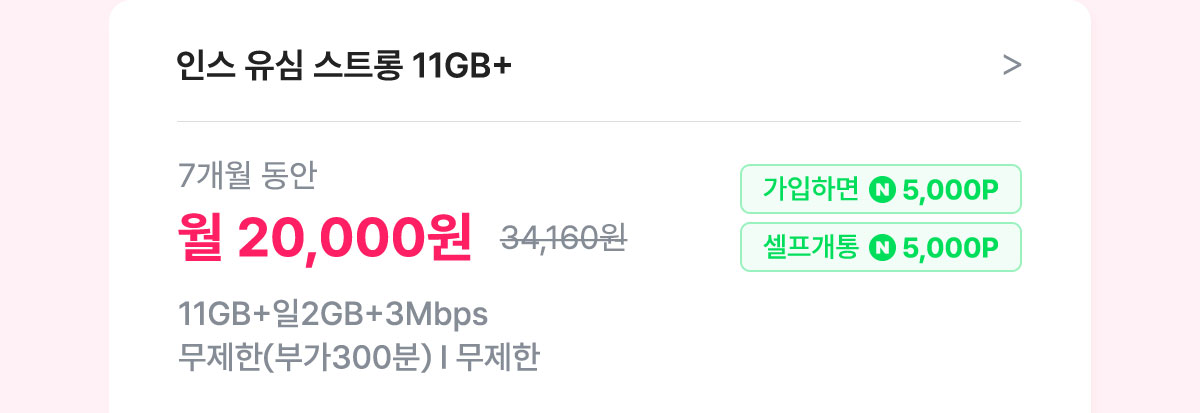Click the 5,000P text in 가입하면 badge
Image resolution: width=1200 pixels, height=413 pixels.
tap(951, 189)
